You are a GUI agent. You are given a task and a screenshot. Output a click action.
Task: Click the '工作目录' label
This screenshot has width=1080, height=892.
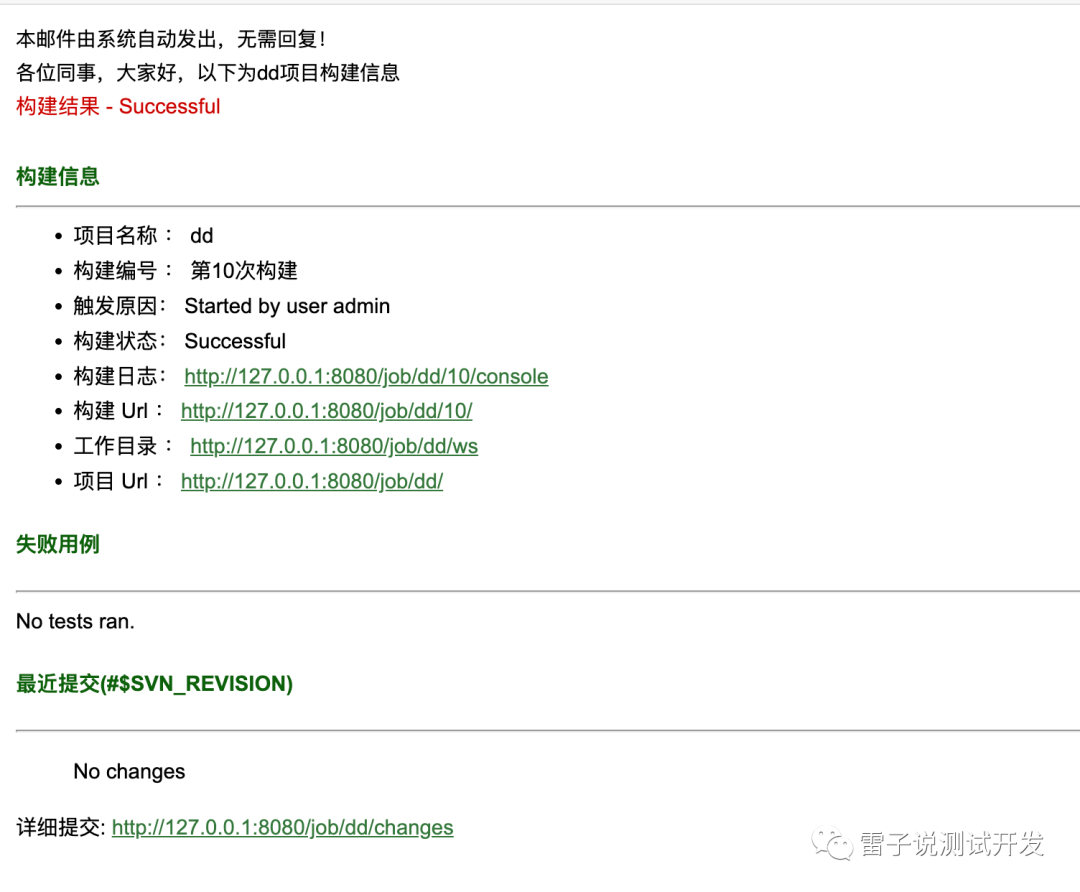(123, 446)
